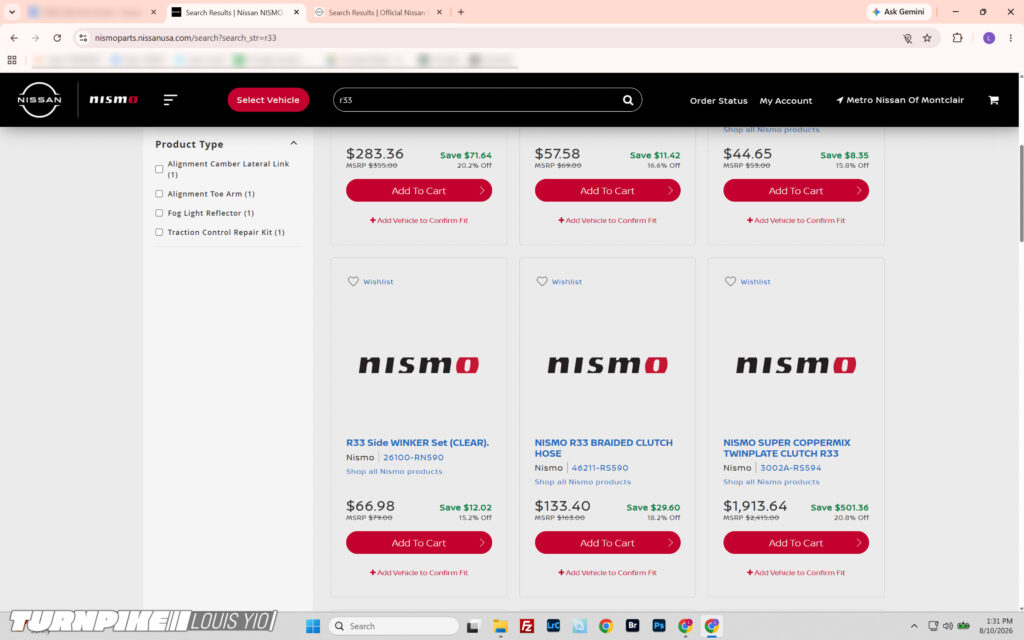Open Photoshop from the taskbar
Image resolution: width=1024 pixels, height=640 pixels.
pos(659,626)
